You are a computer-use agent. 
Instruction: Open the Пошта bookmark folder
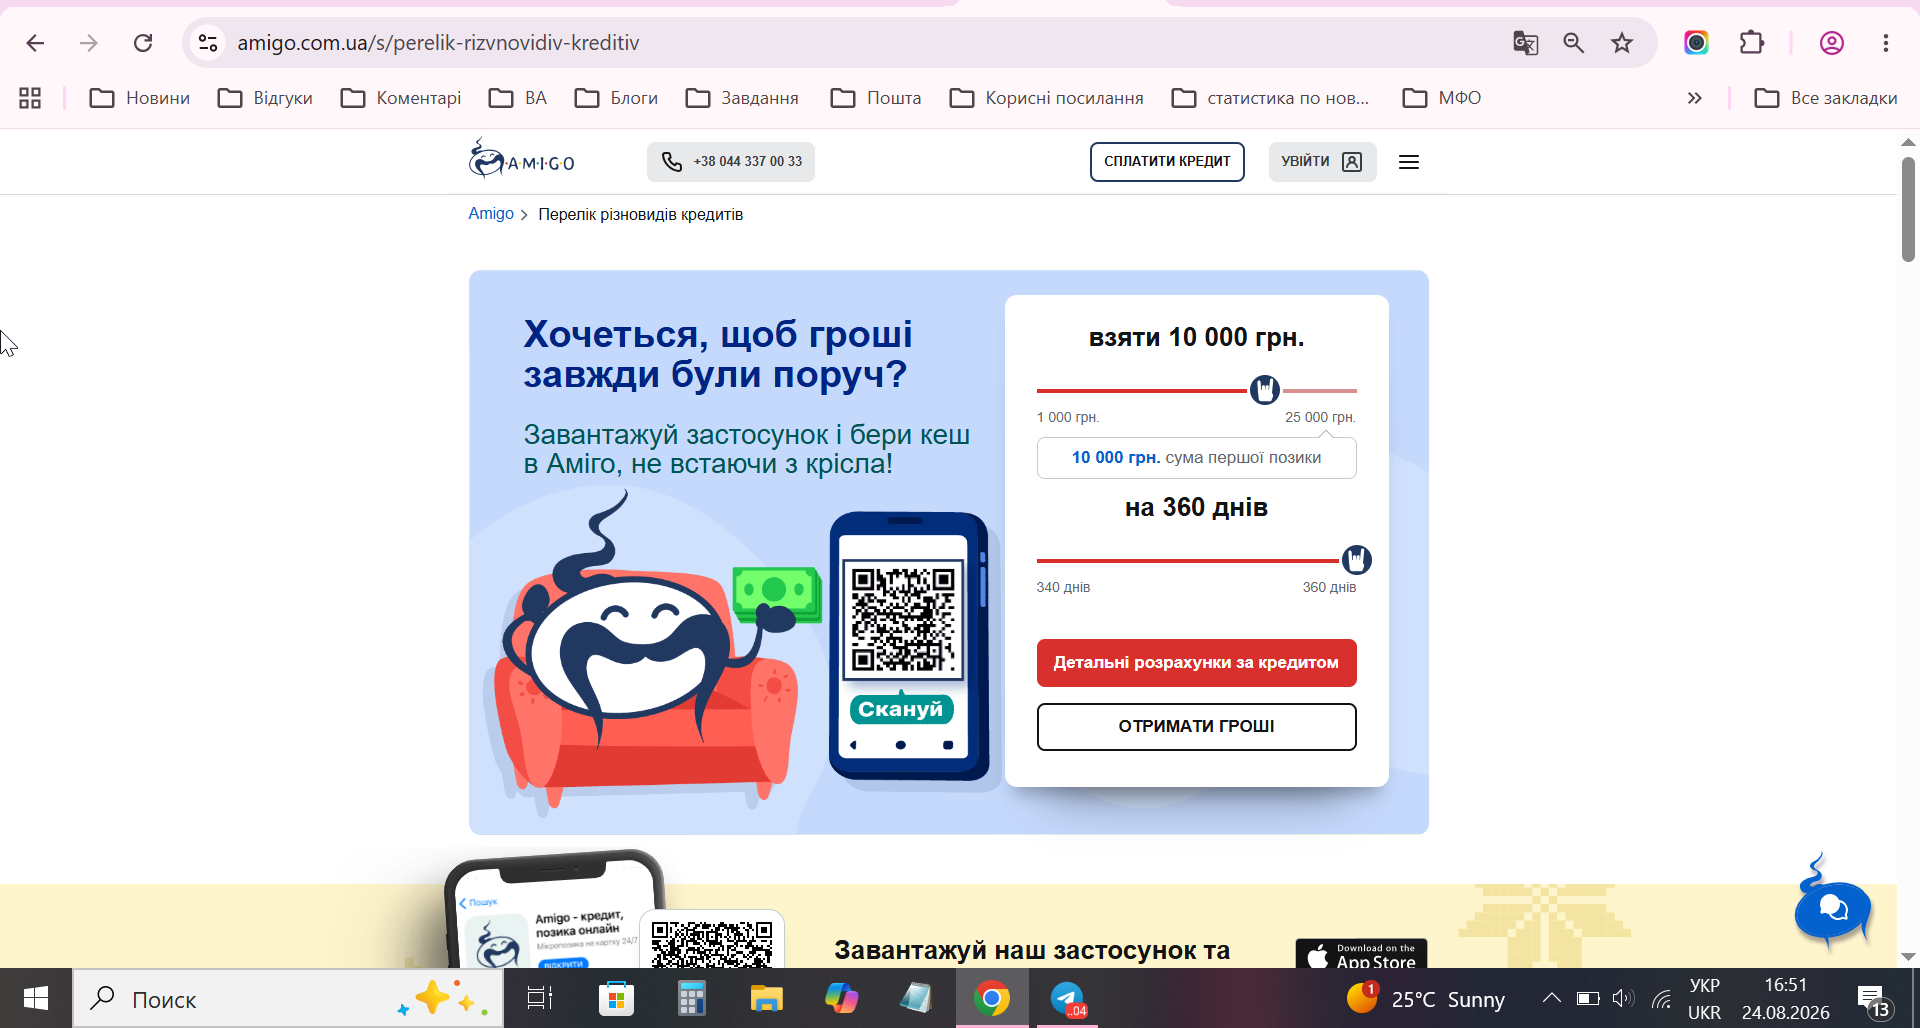(876, 98)
